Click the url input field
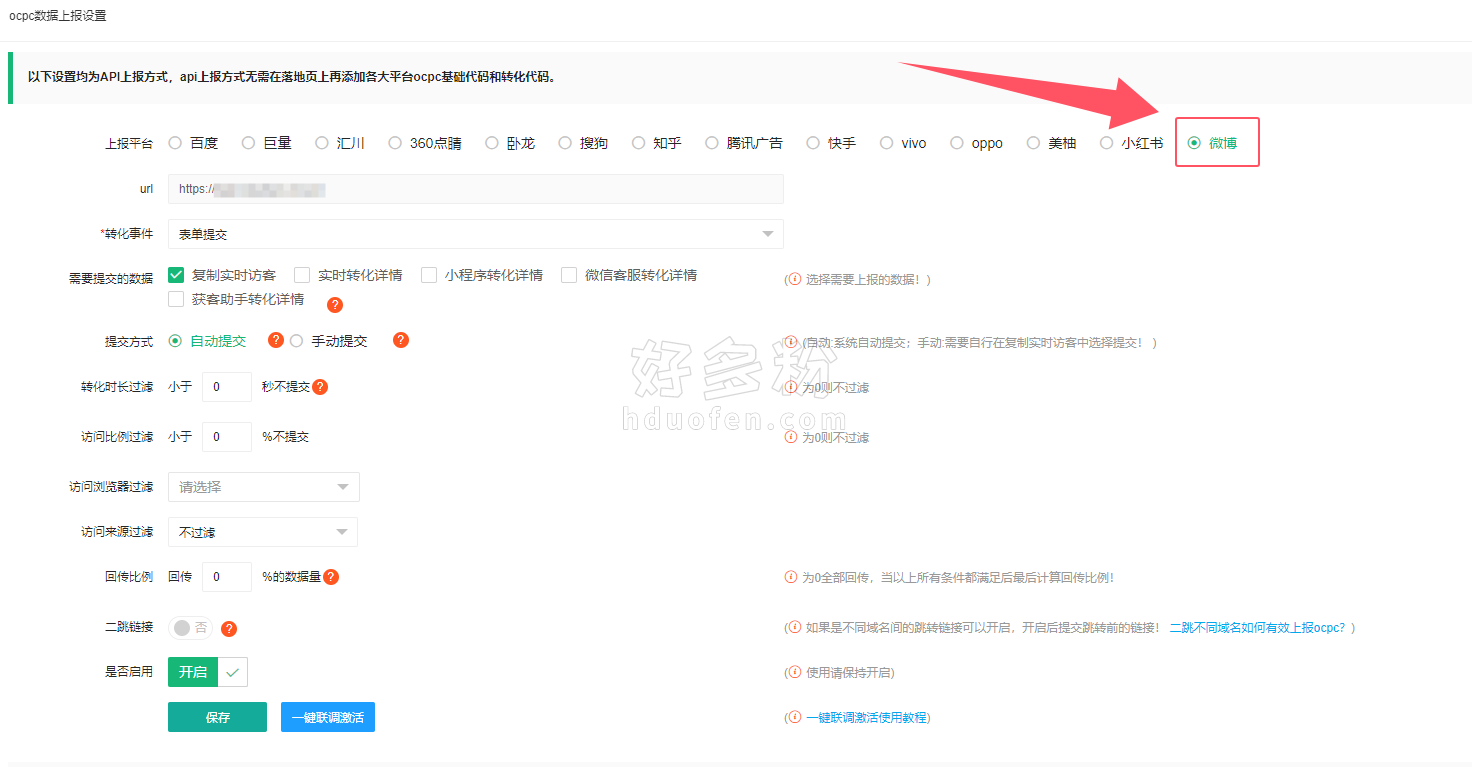1472x767 pixels. click(x=476, y=189)
